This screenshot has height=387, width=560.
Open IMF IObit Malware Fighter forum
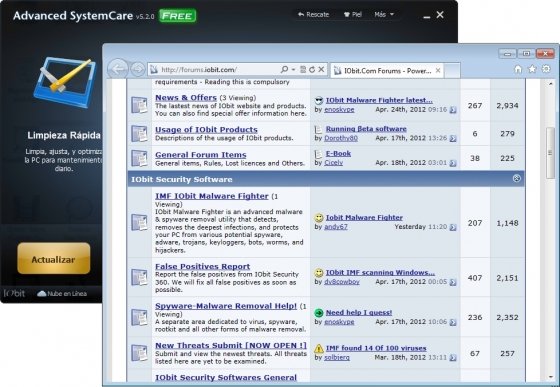[x=212, y=196]
